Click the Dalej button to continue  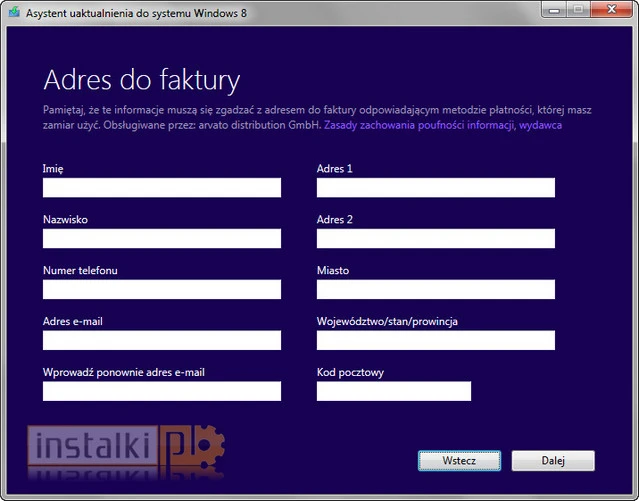553,461
